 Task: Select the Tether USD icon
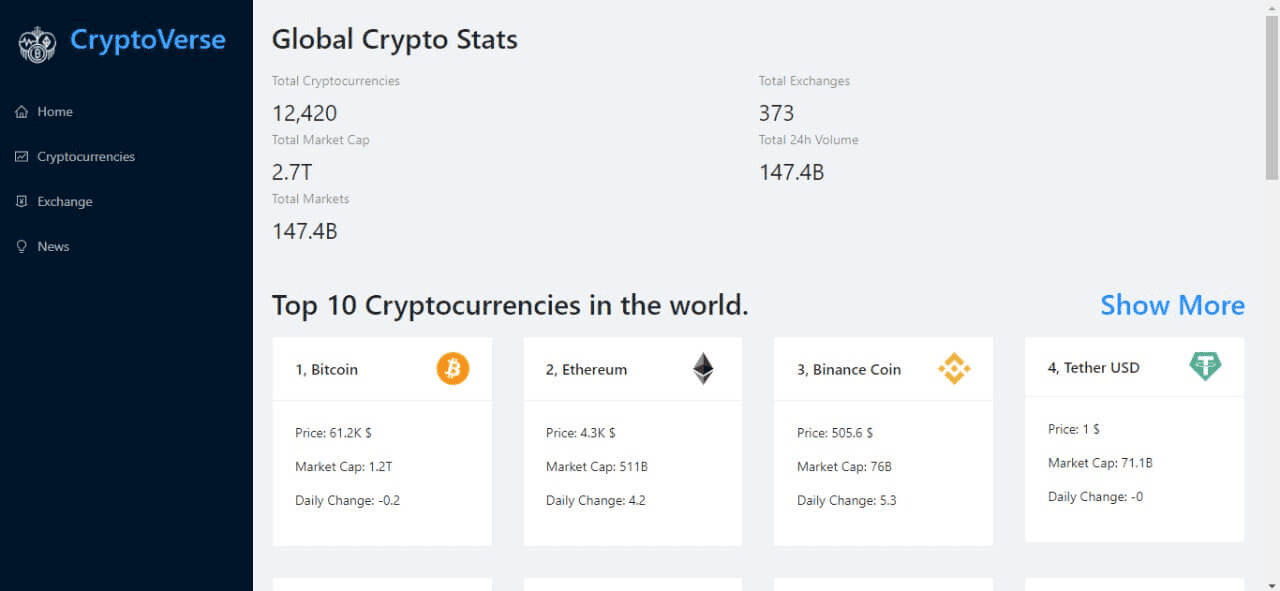pyautogui.click(x=1206, y=366)
